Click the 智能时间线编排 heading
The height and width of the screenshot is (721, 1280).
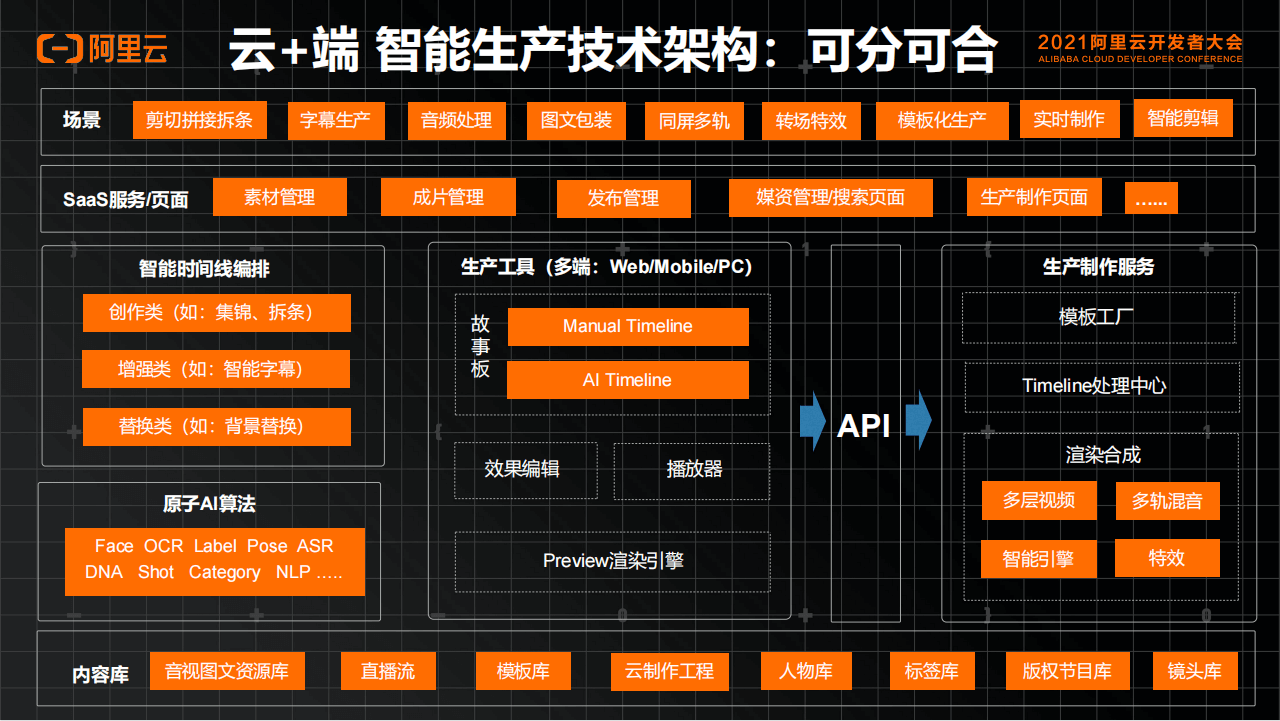click(x=204, y=268)
